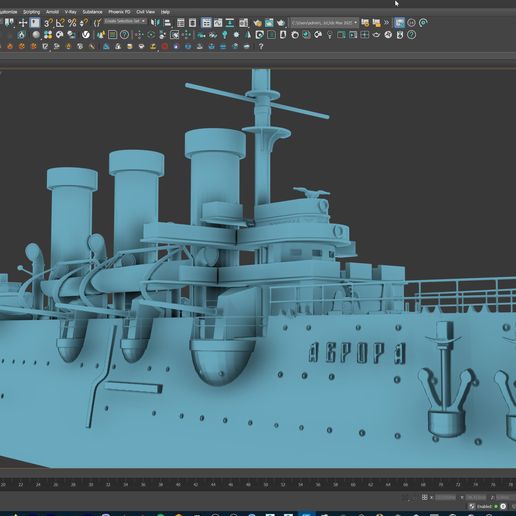The image size is (516, 516).
Task: Toggle the Enabled state indicator
Action: point(496,506)
